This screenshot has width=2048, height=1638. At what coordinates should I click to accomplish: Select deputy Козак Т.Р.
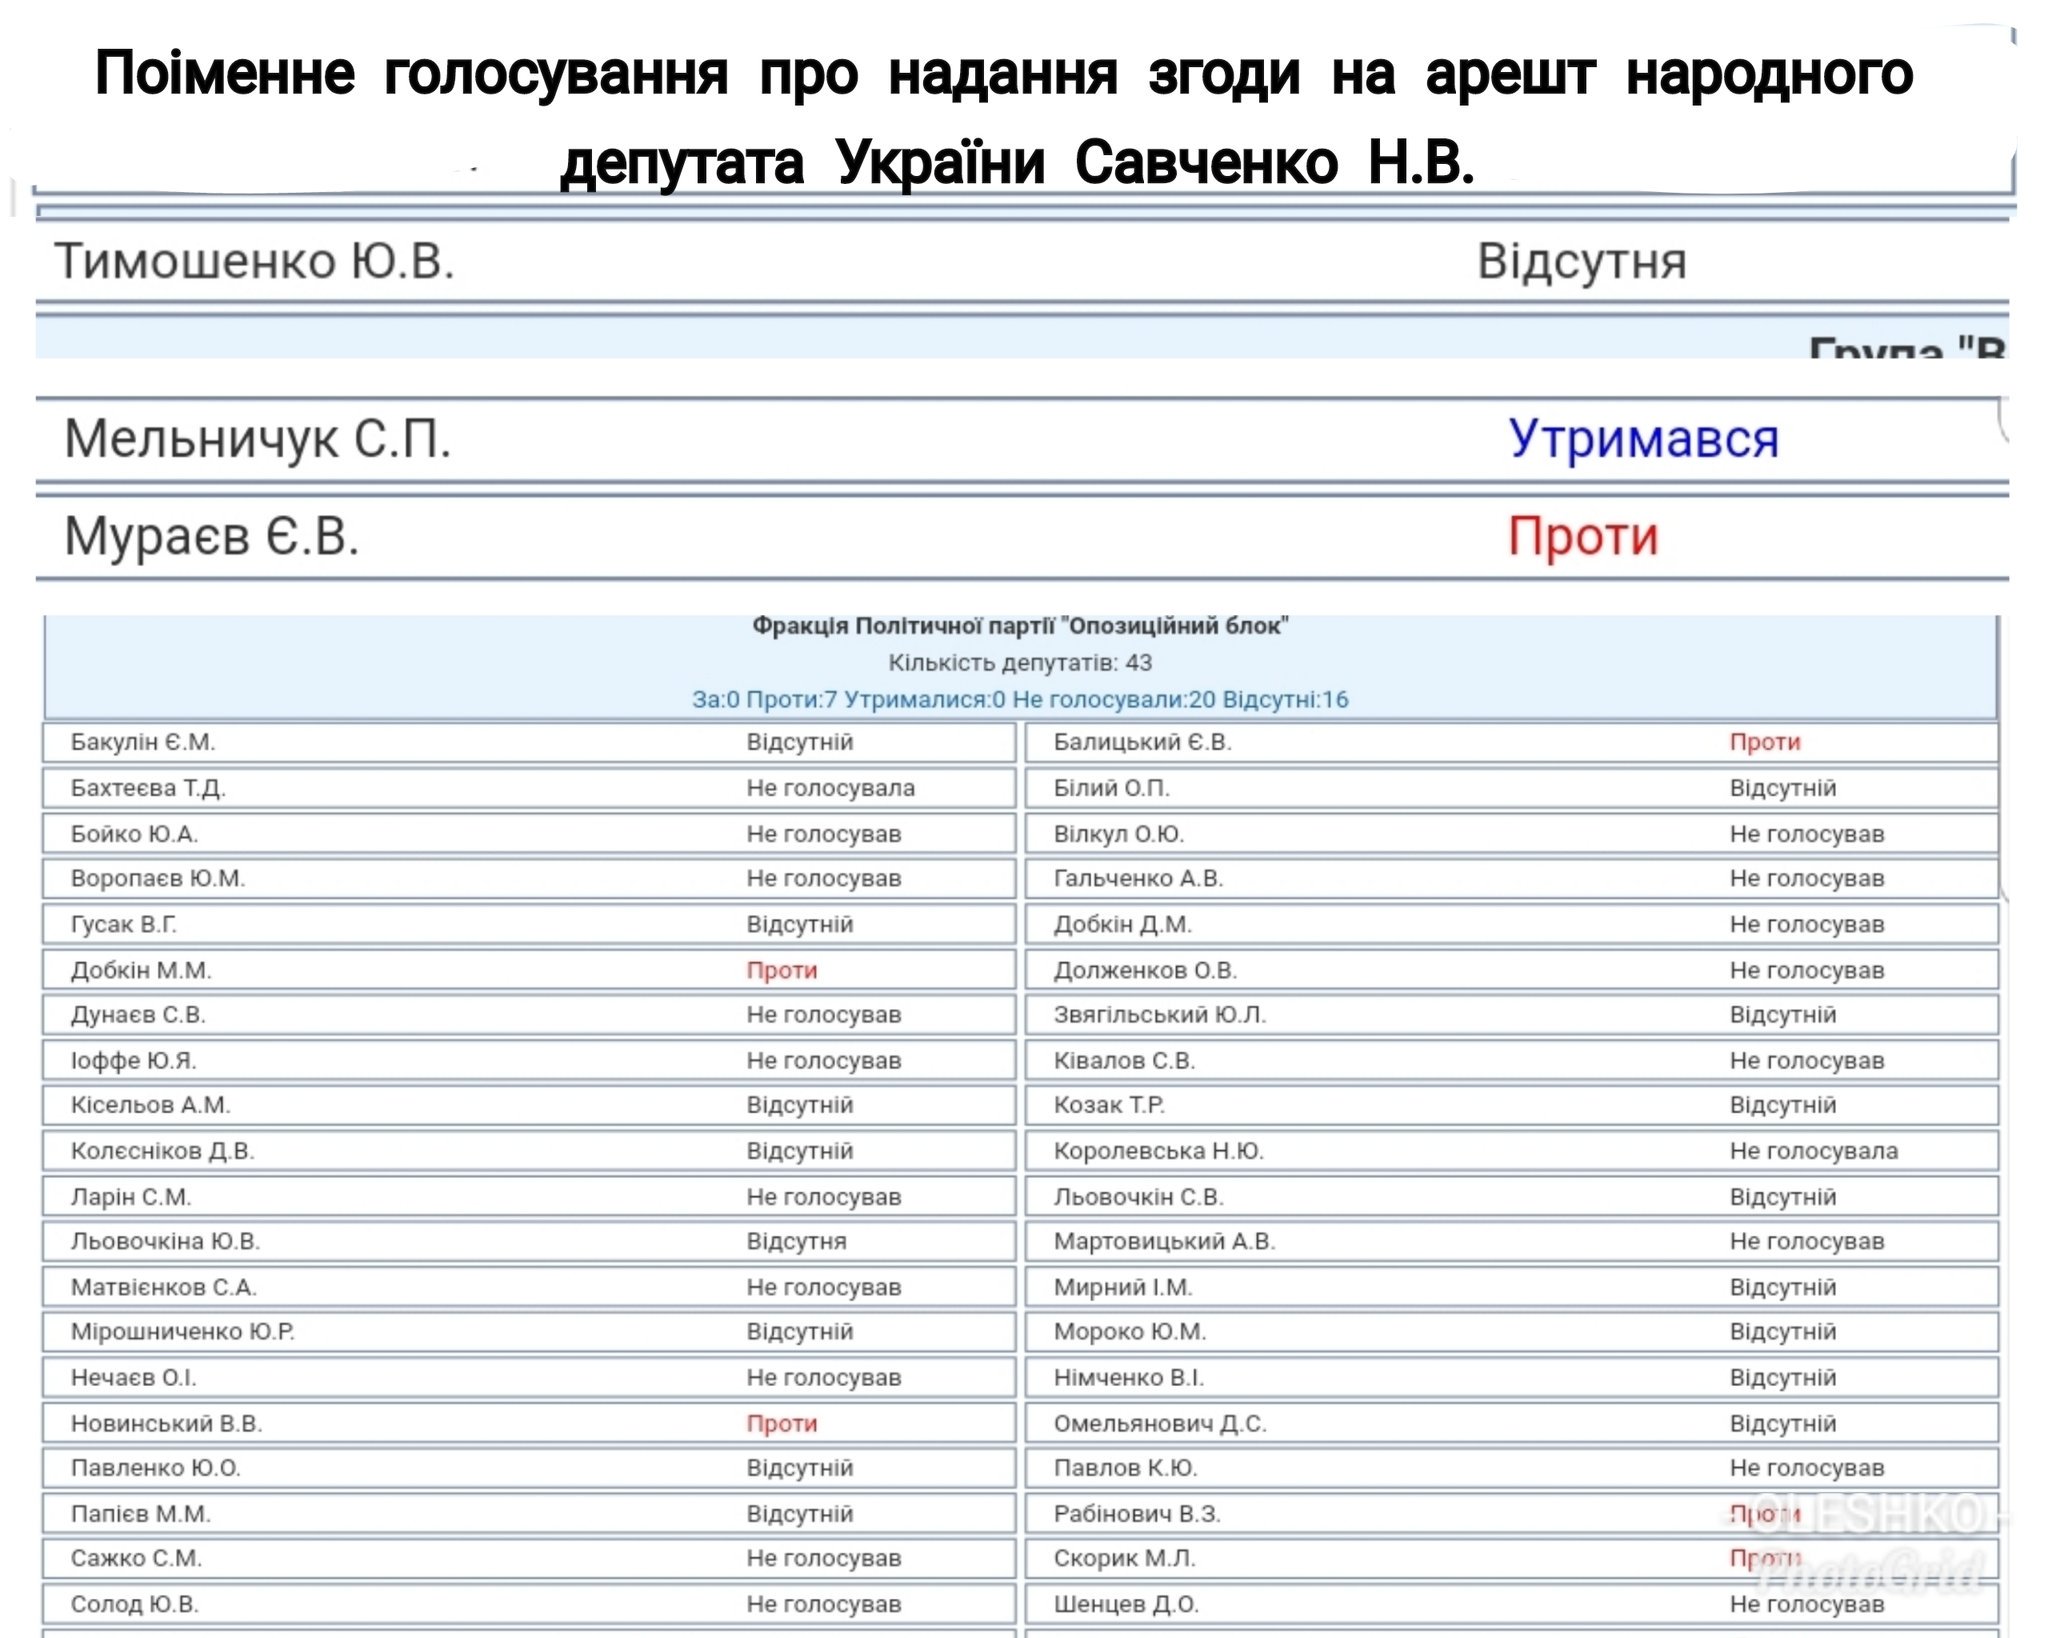click(1109, 1105)
